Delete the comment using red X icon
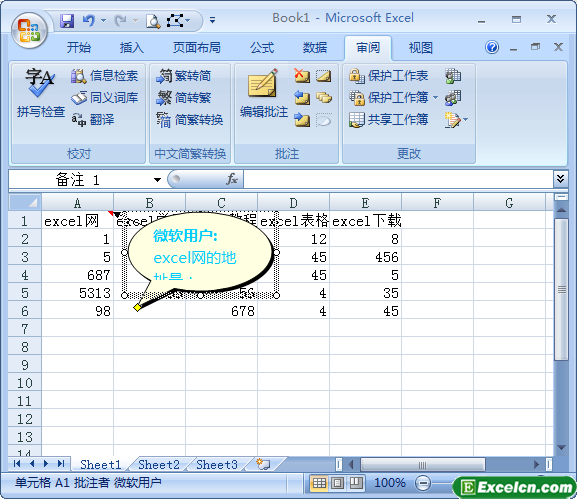Image resolution: width=577 pixels, height=499 pixels. coord(302,75)
